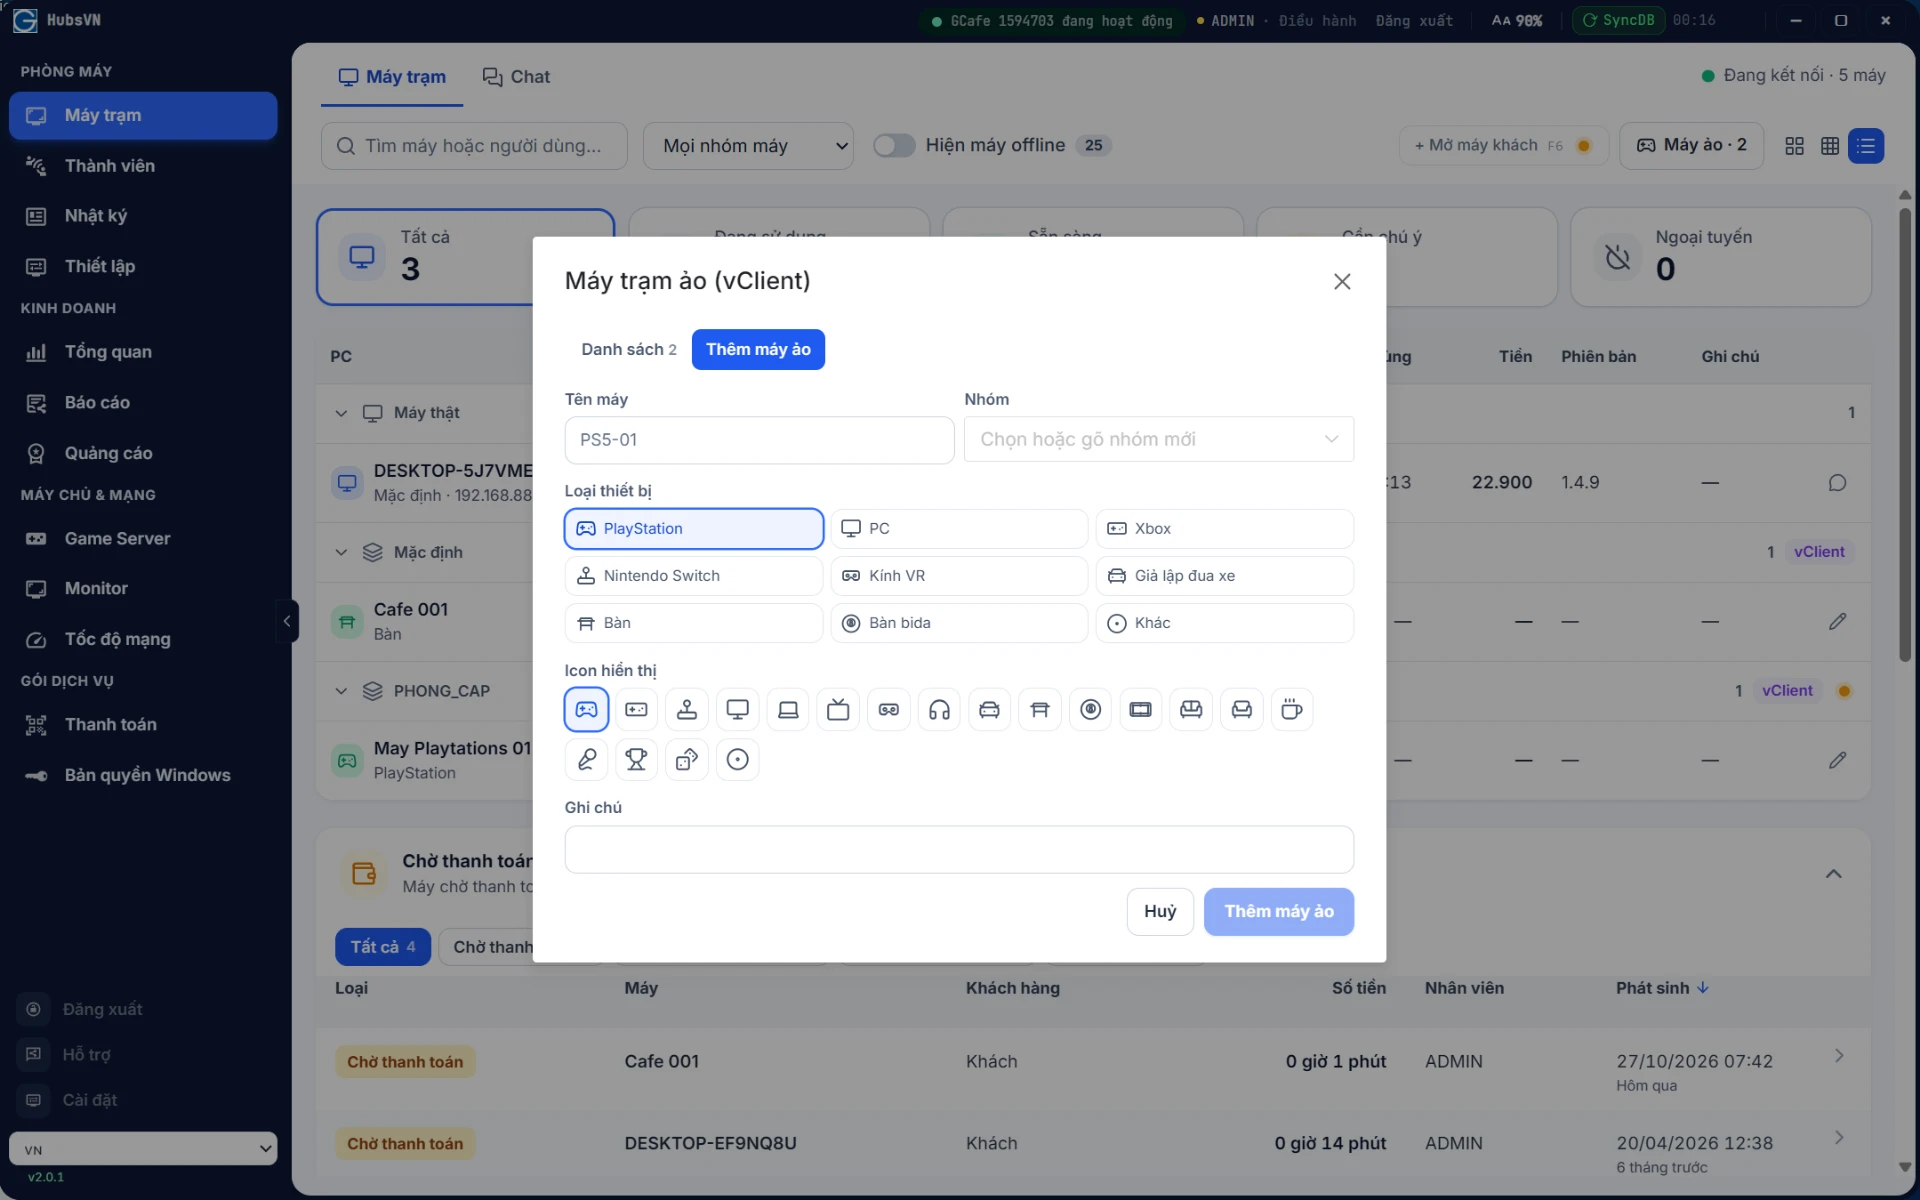Image resolution: width=1920 pixels, height=1200 pixels.
Task: Close the Máy trạm ảo dialog
Action: click(x=1342, y=282)
